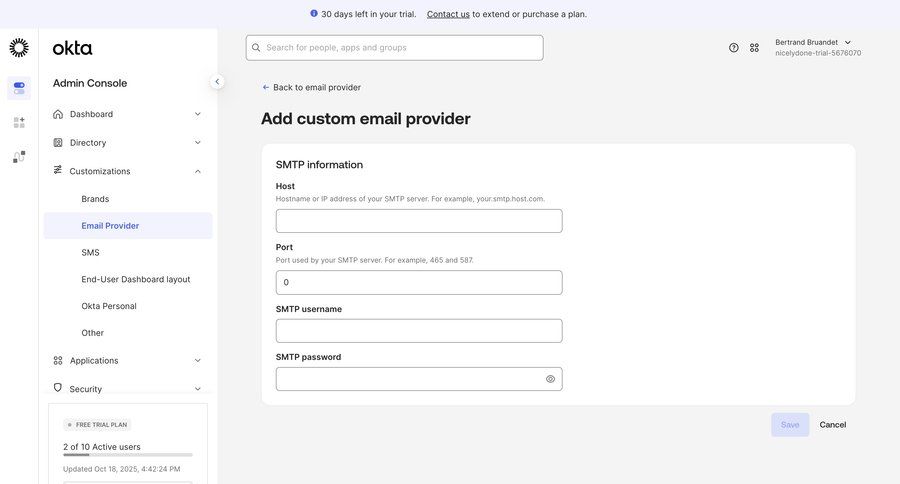900x484 pixels.
Task: Click the search magnifier icon
Action: click(x=256, y=48)
